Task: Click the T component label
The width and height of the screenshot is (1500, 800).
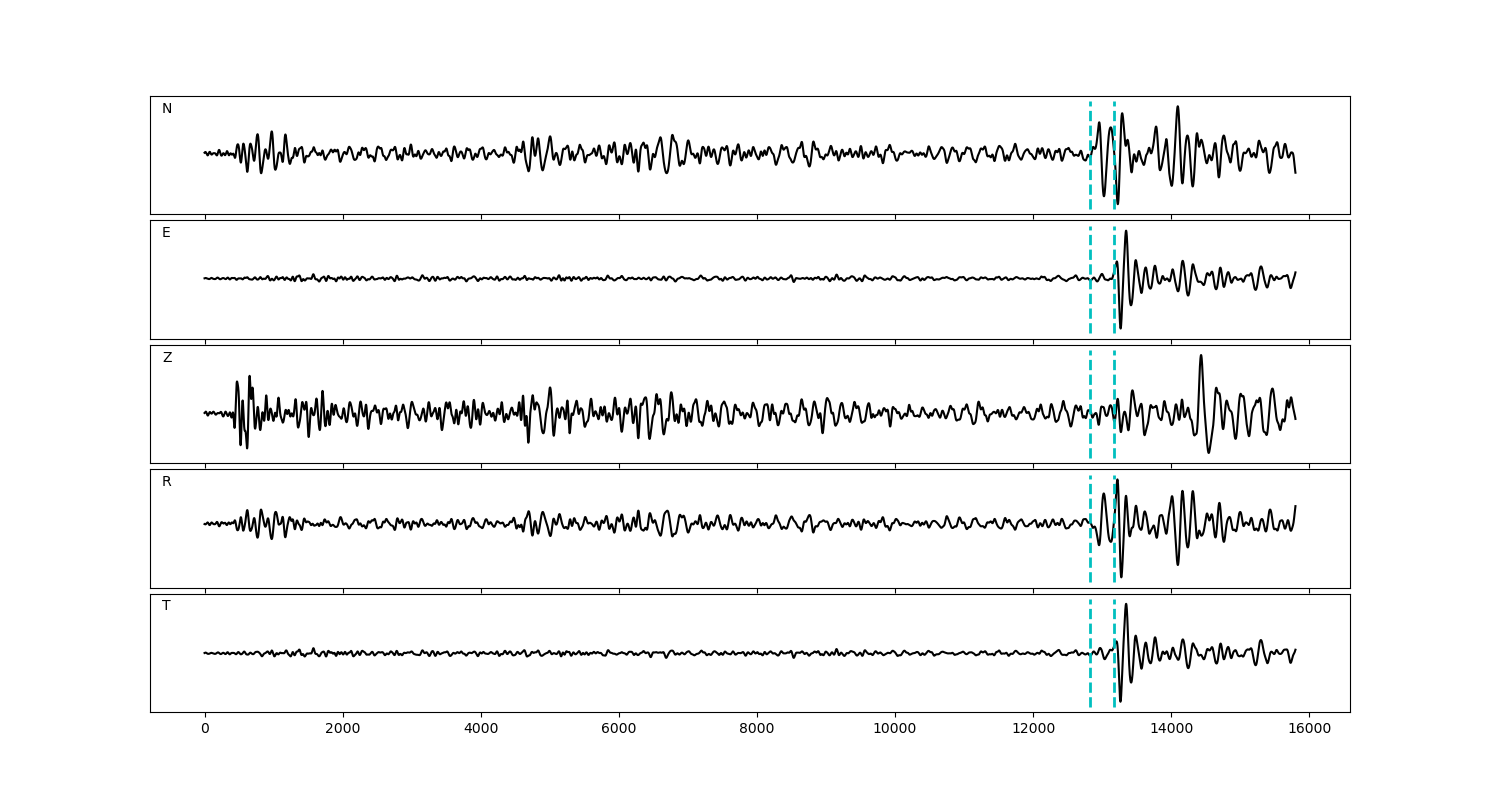Action: pos(166,606)
